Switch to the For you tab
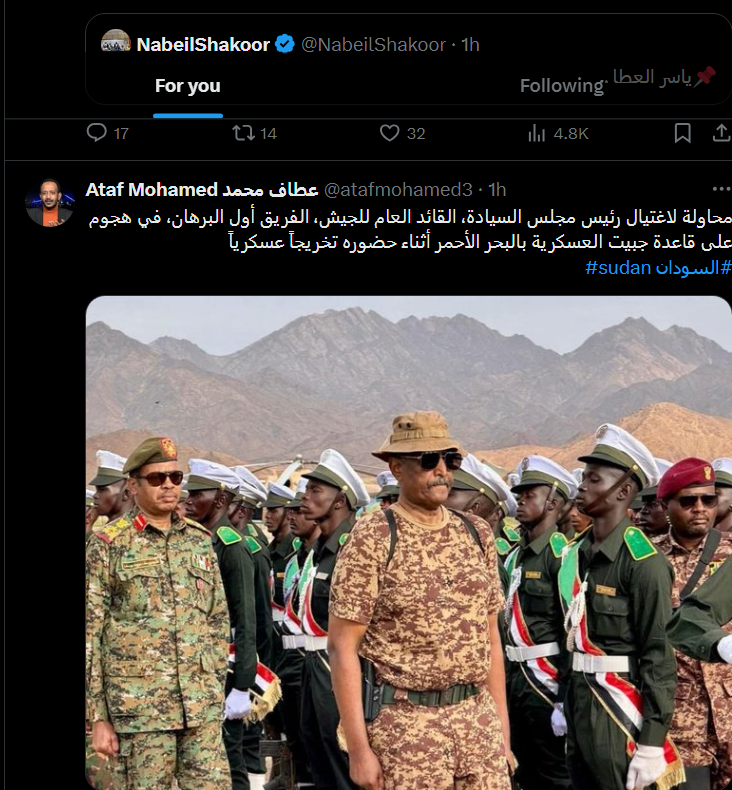This screenshot has height=790, width=732. click(187, 86)
